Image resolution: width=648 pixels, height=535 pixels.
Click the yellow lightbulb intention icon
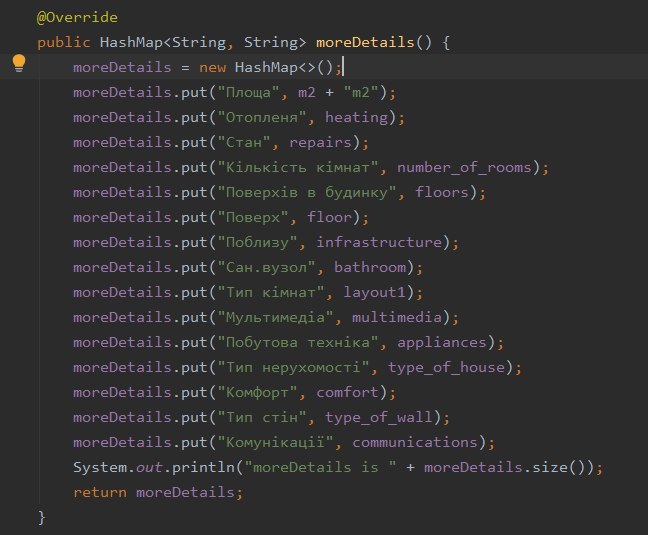pyautogui.click(x=19, y=63)
